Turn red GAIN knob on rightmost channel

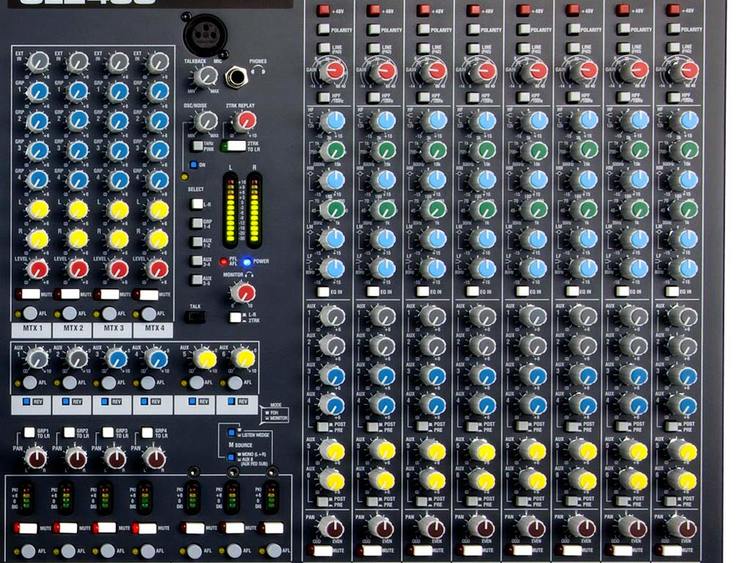click(x=687, y=71)
